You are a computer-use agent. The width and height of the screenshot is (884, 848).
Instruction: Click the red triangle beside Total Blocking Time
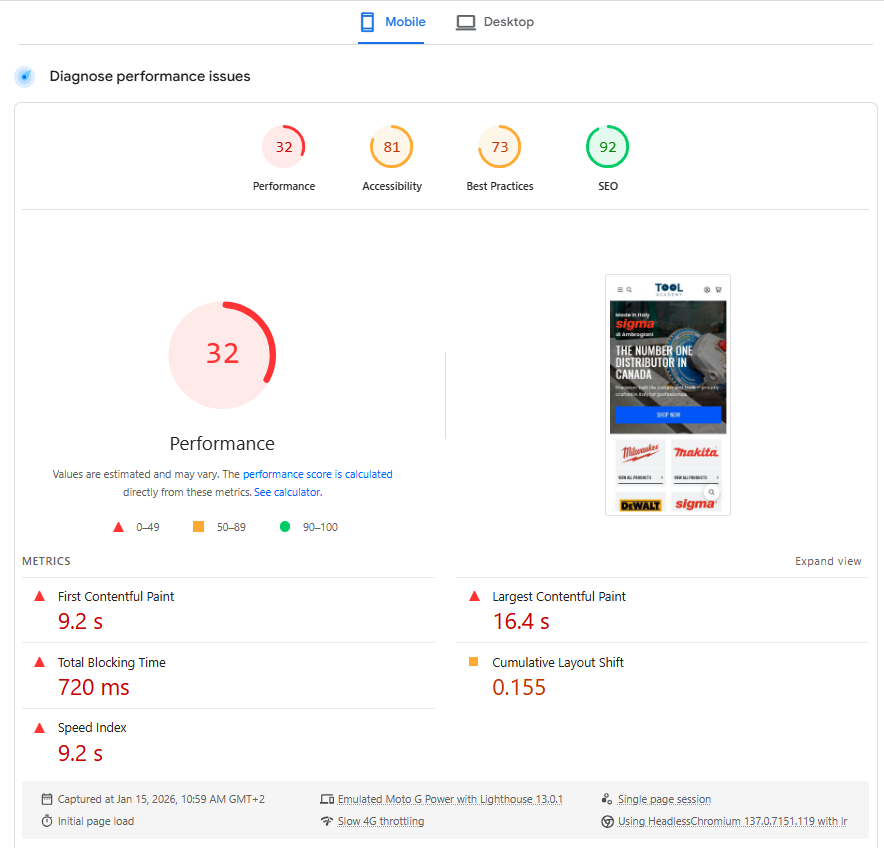pyautogui.click(x=39, y=662)
